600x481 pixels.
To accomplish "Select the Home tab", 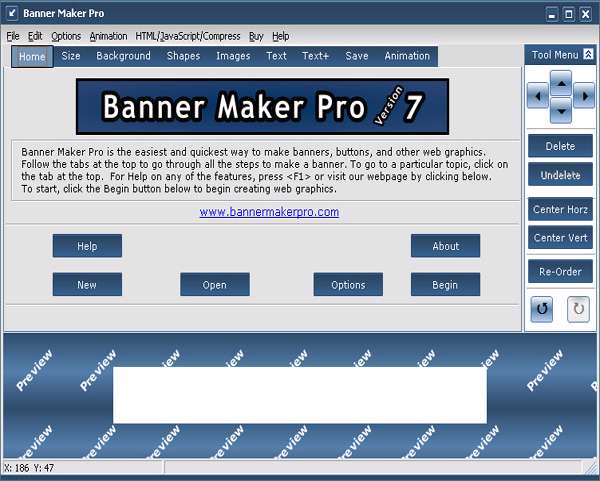I will click(x=32, y=57).
